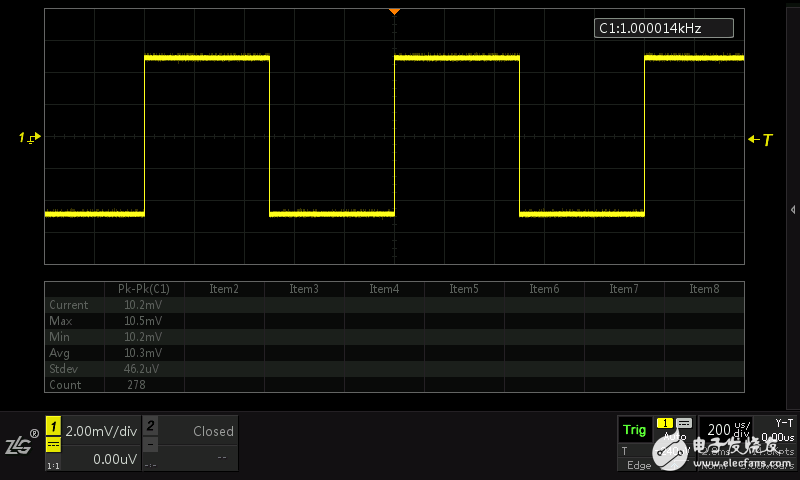This screenshot has height=480, width=800.
Task: Click trigger source channel 1 badge
Action: (x=663, y=424)
